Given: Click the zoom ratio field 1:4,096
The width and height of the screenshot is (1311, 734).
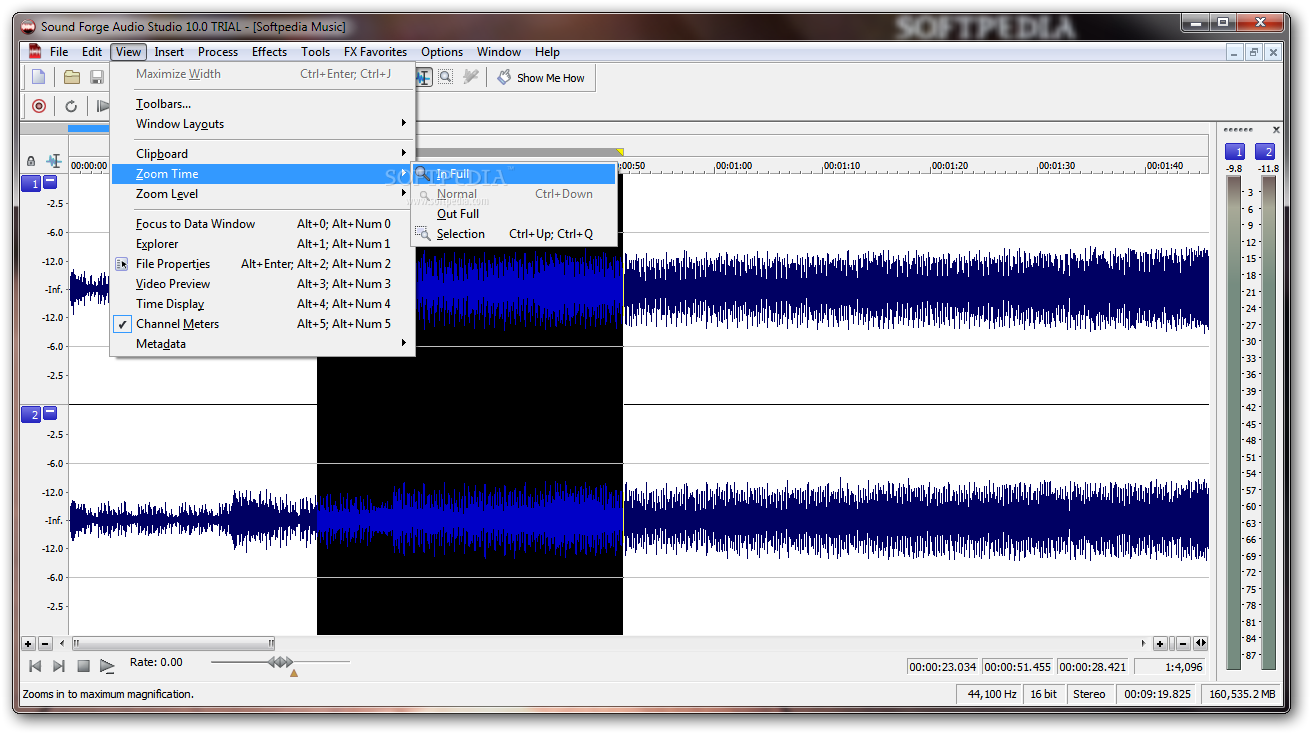Looking at the screenshot, I should coord(1171,667).
